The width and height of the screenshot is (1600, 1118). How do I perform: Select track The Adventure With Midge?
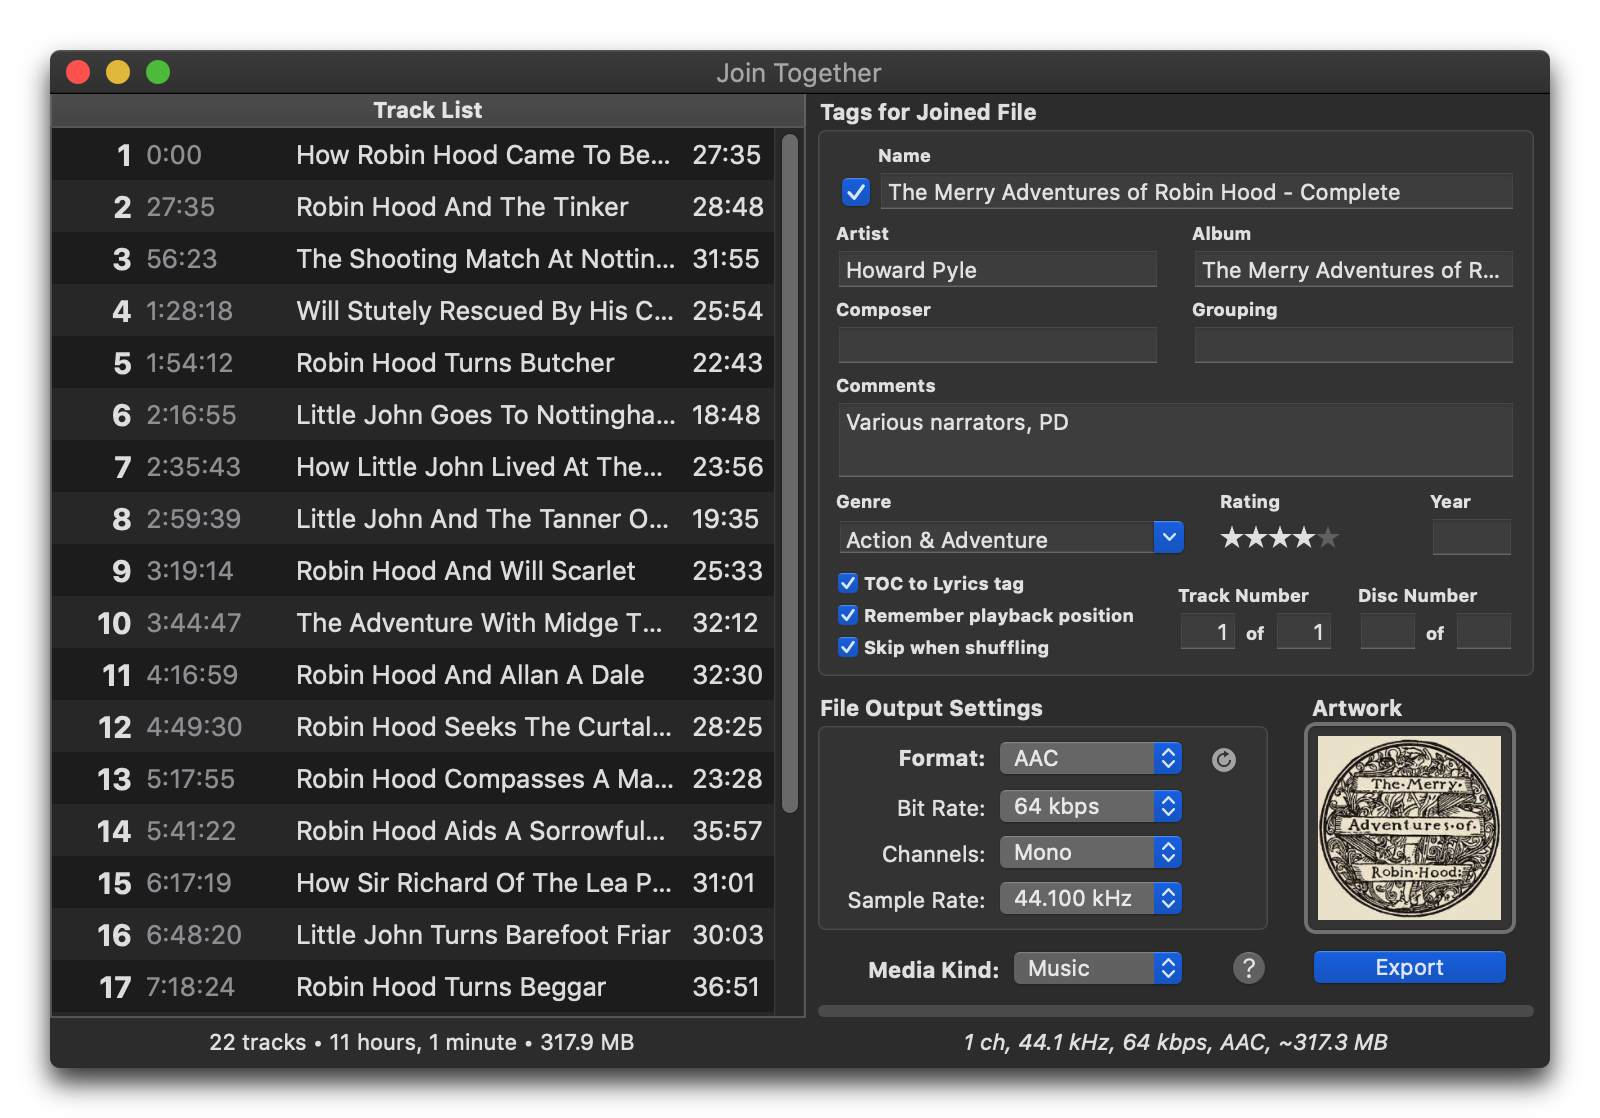(413, 622)
